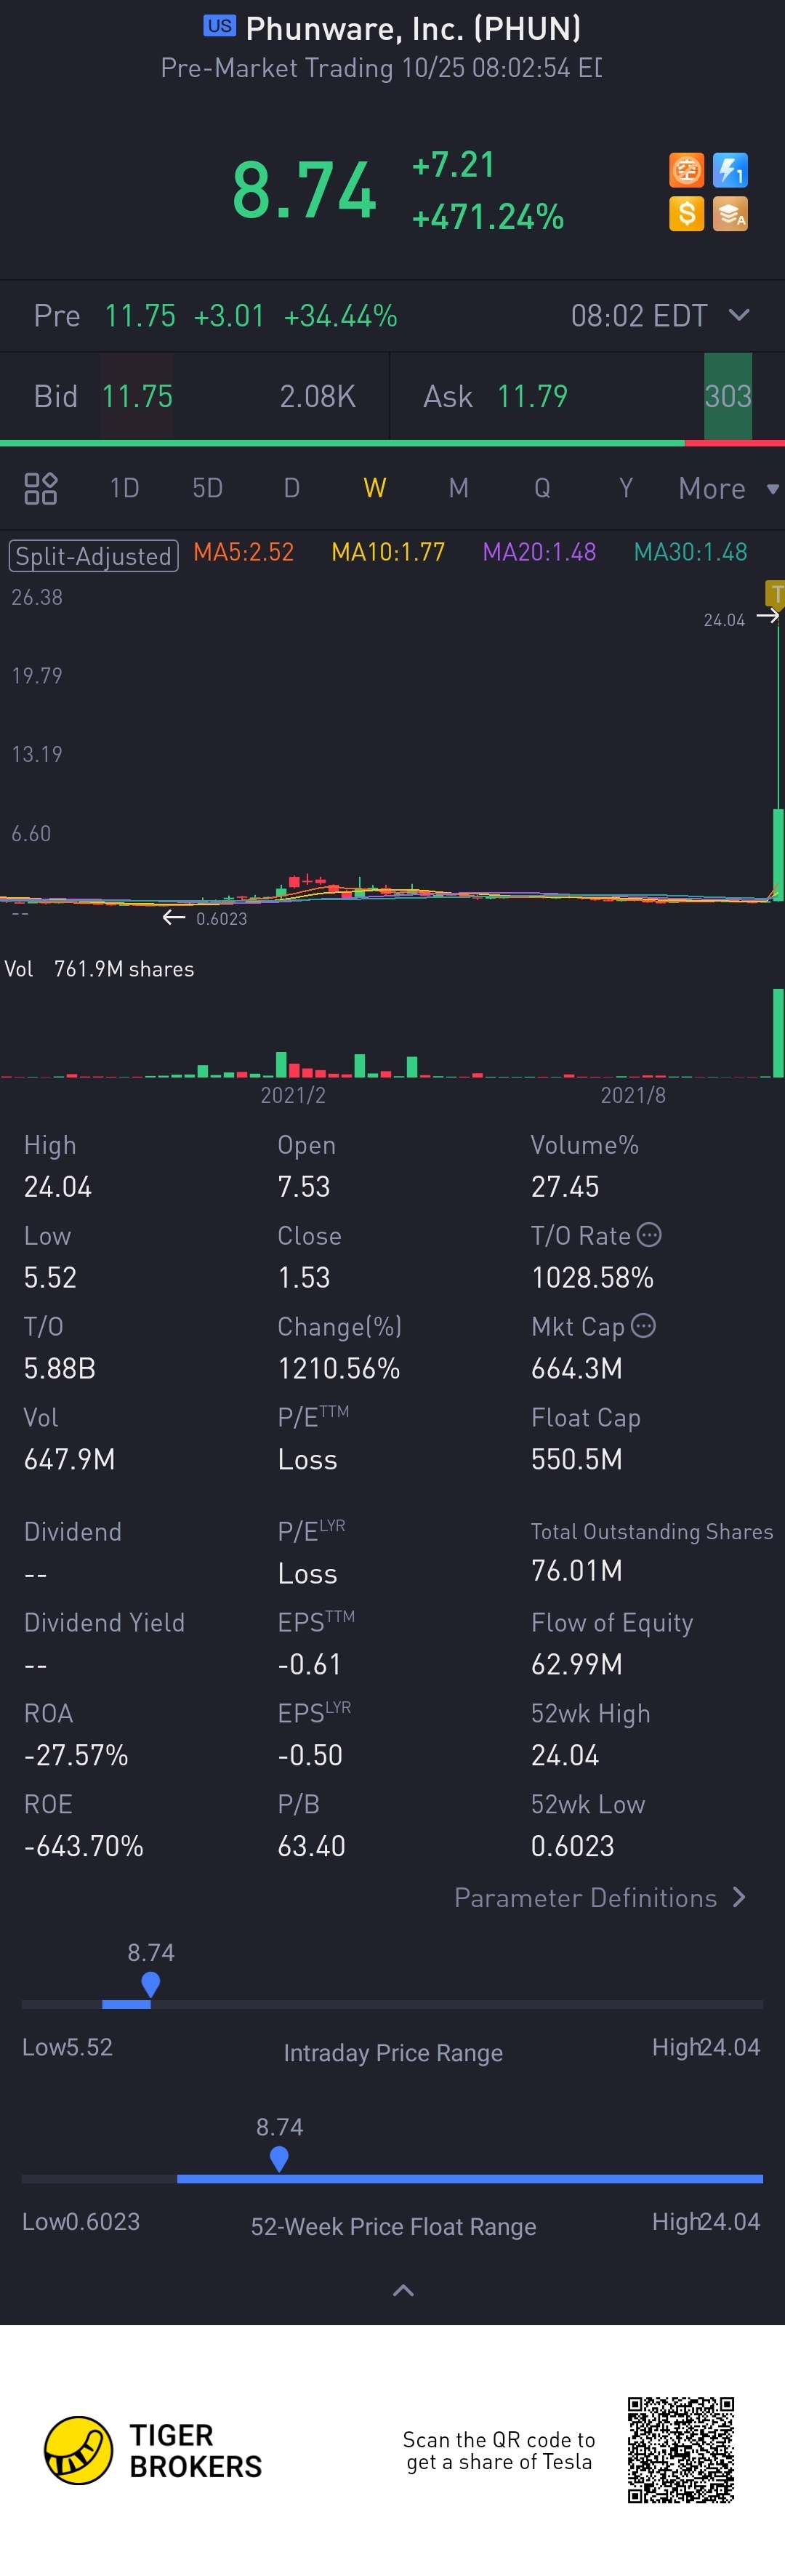The width and height of the screenshot is (785, 2576).
Task: Tap the Tiger Brokers logo
Action: tap(153, 2451)
